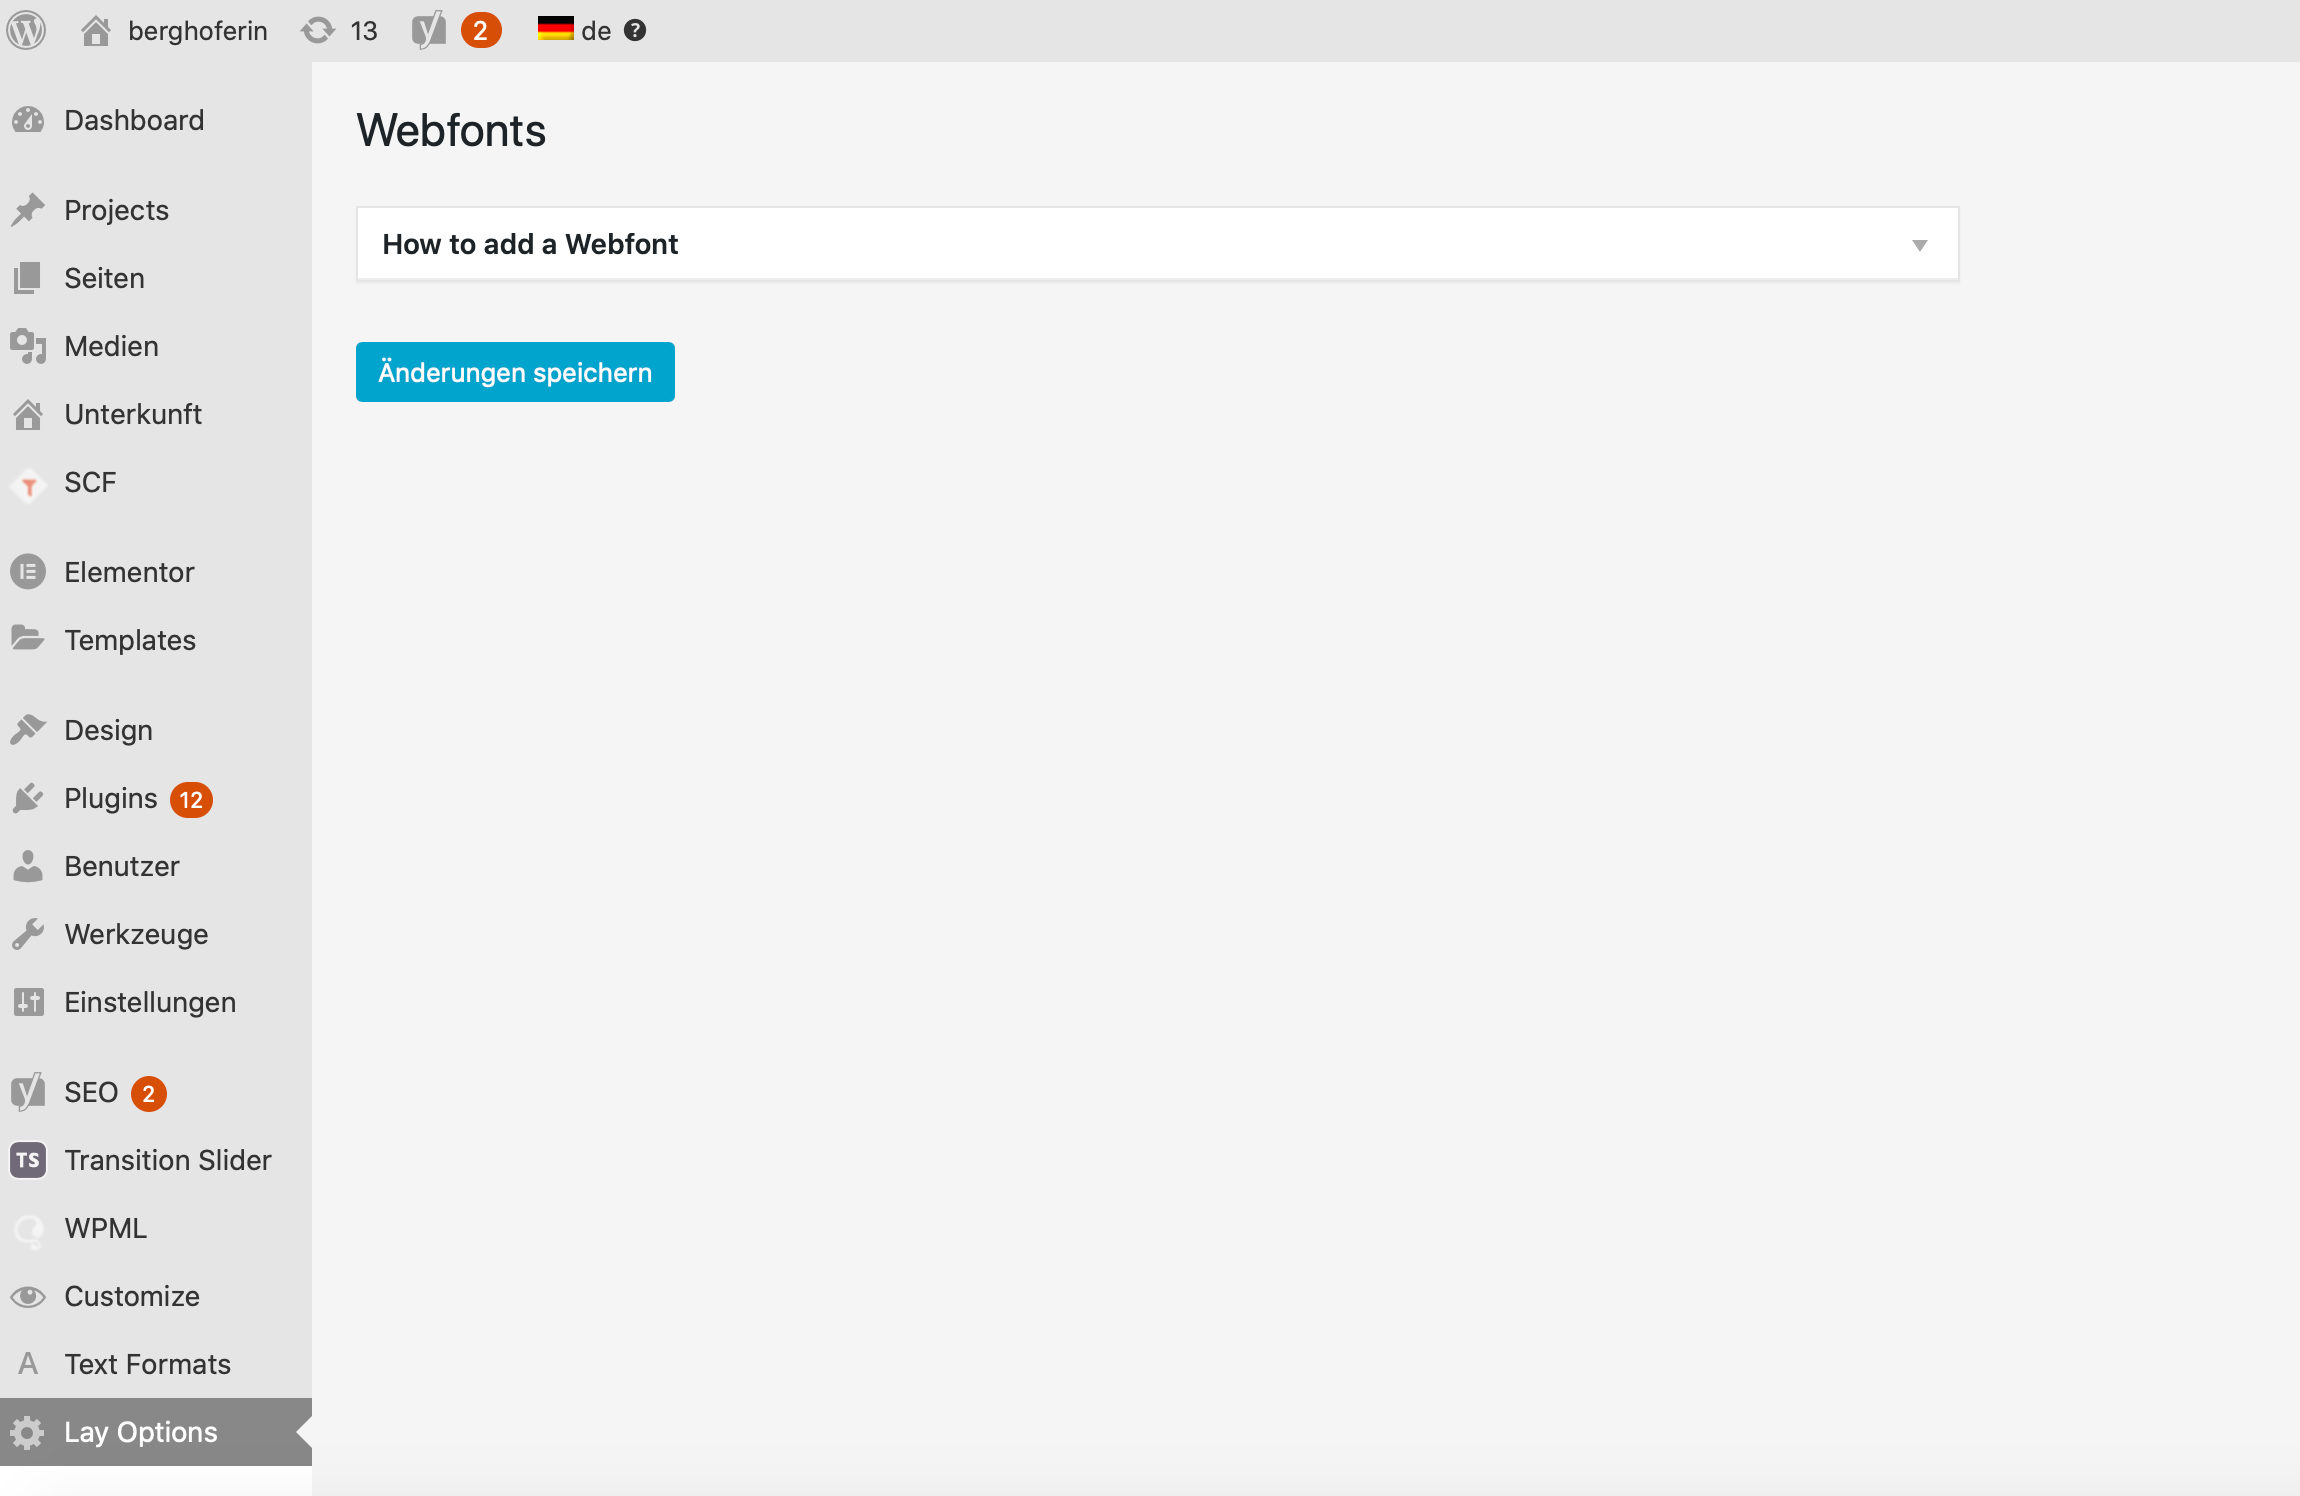Open the Yoast SEO icon in admin bar
This screenshot has width=2300, height=1496.
pos(429,30)
